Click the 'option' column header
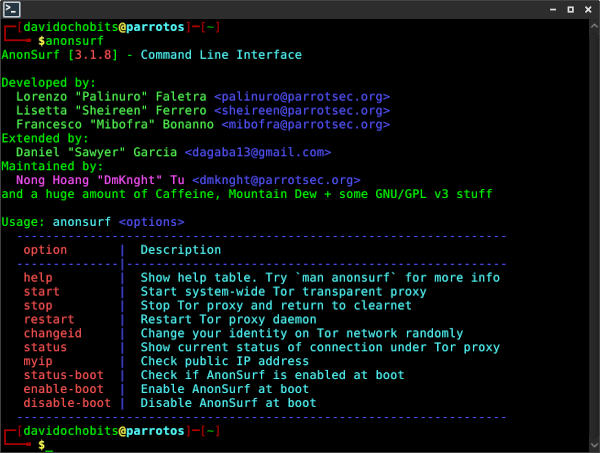600x453 pixels. pos(45,250)
